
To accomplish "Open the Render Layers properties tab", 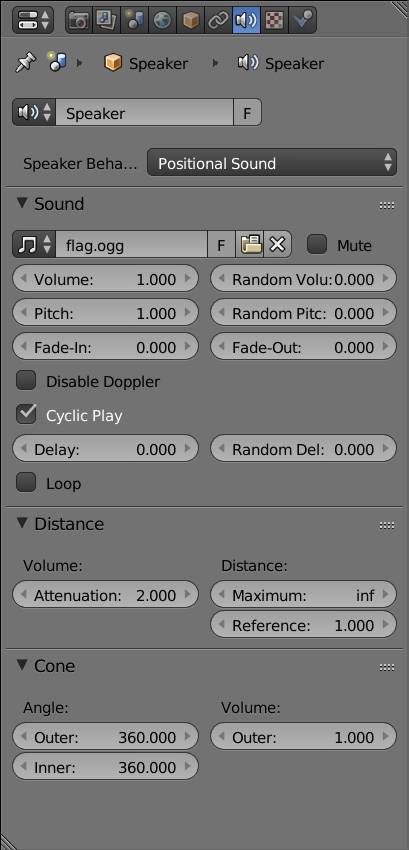I will (x=107, y=21).
